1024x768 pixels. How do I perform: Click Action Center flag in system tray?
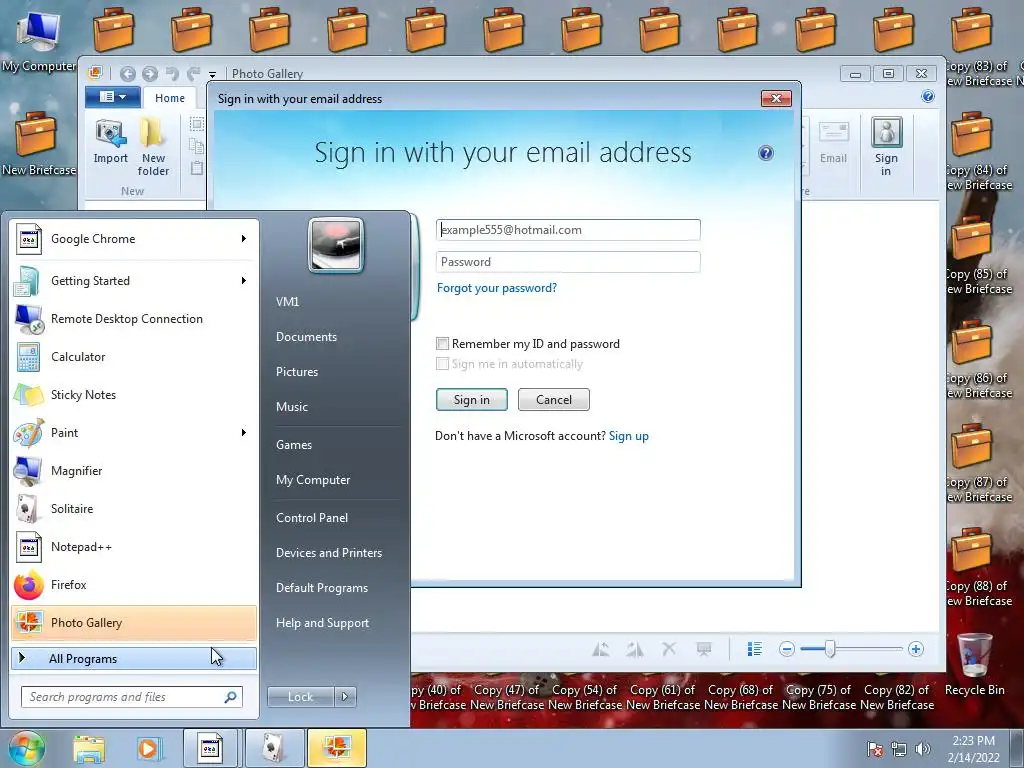pyautogui.click(x=875, y=749)
